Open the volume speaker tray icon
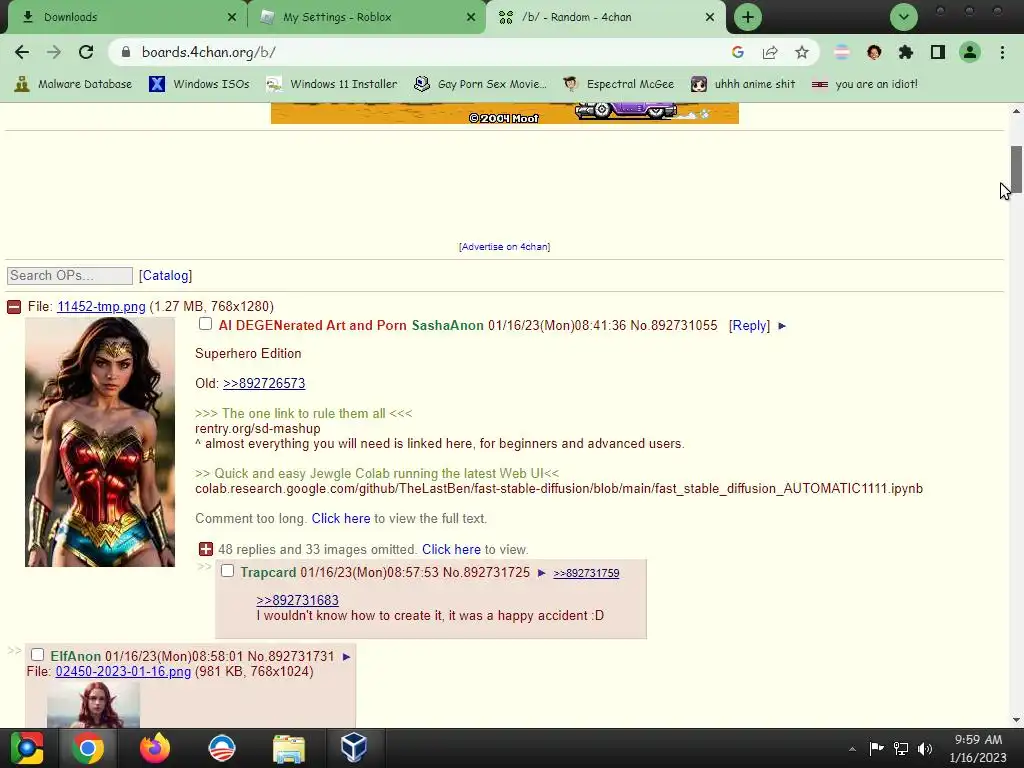Image resolution: width=1024 pixels, height=768 pixels. [x=925, y=749]
